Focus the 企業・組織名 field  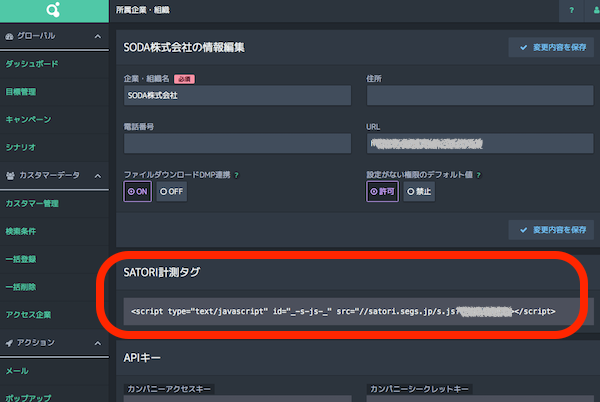(x=237, y=95)
